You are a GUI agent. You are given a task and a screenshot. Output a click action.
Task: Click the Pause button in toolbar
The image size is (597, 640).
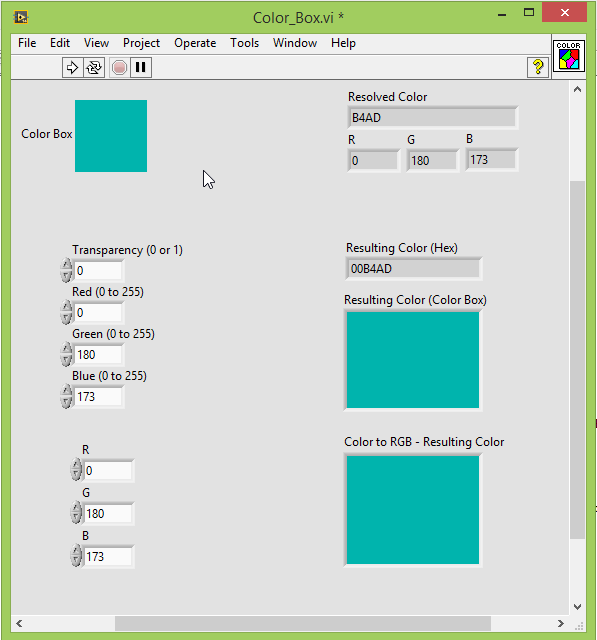click(x=141, y=67)
